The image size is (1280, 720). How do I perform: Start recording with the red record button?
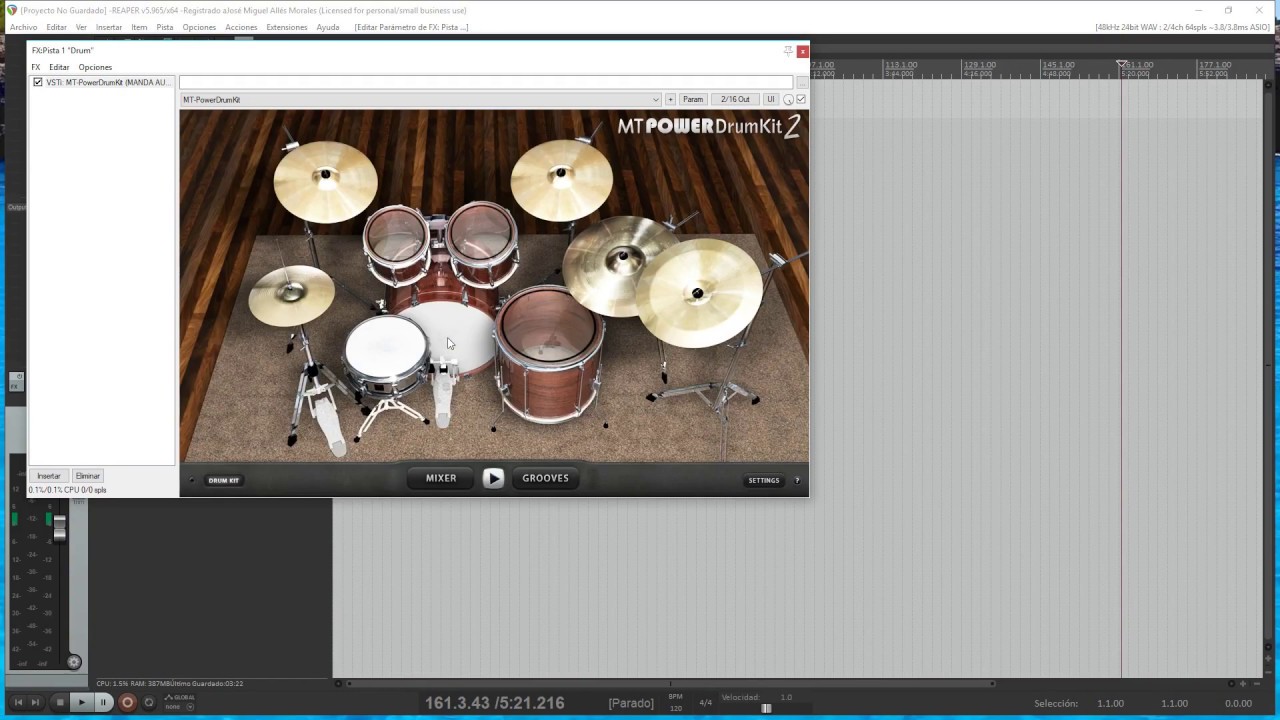point(127,702)
